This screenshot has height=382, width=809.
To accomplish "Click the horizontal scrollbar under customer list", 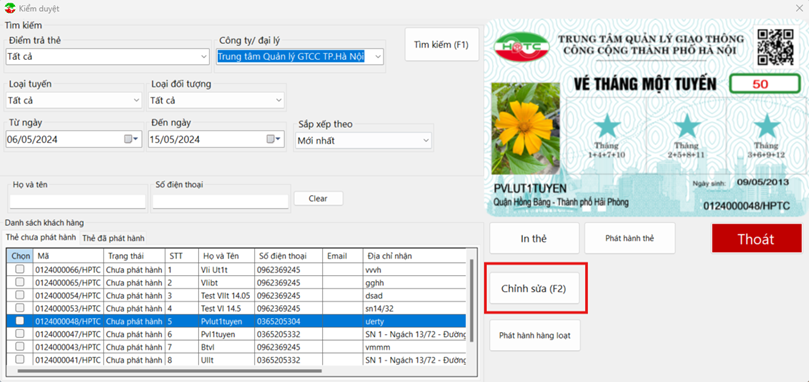I will [170, 371].
